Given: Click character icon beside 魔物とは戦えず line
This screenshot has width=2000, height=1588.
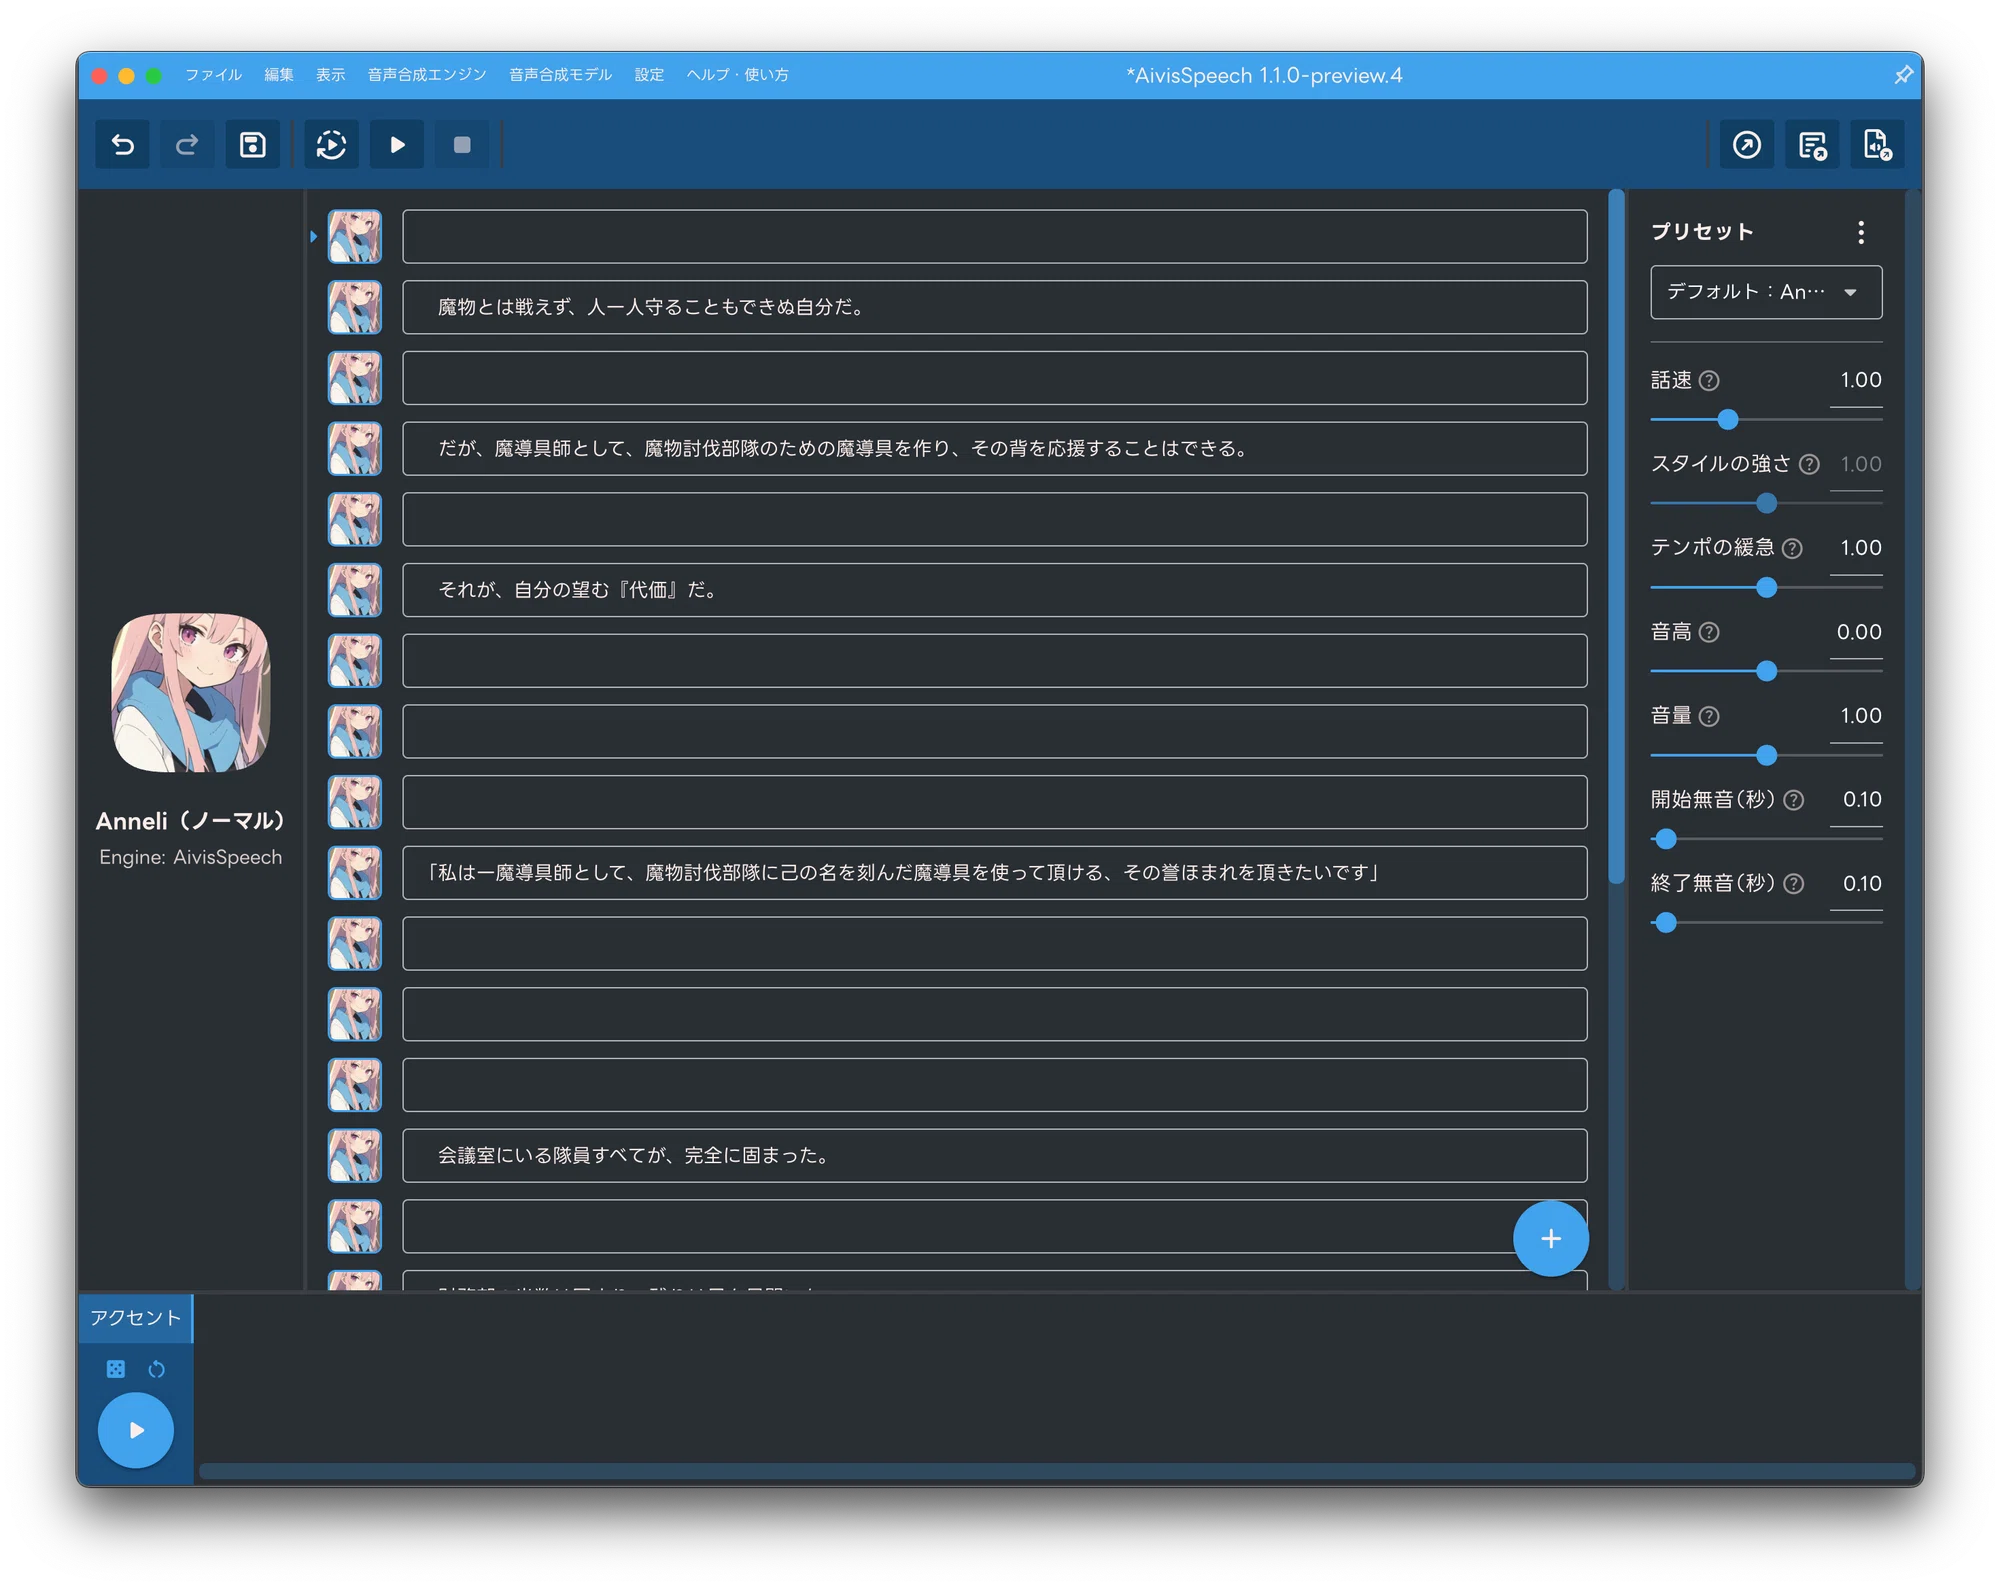Looking at the screenshot, I should [x=355, y=307].
